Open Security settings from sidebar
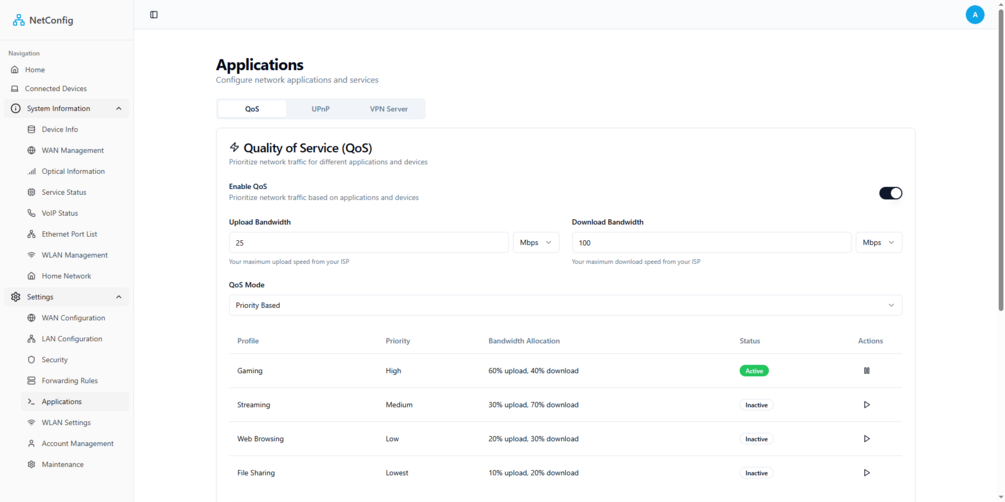Image resolution: width=1005 pixels, height=502 pixels. click(x=55, y=360)
